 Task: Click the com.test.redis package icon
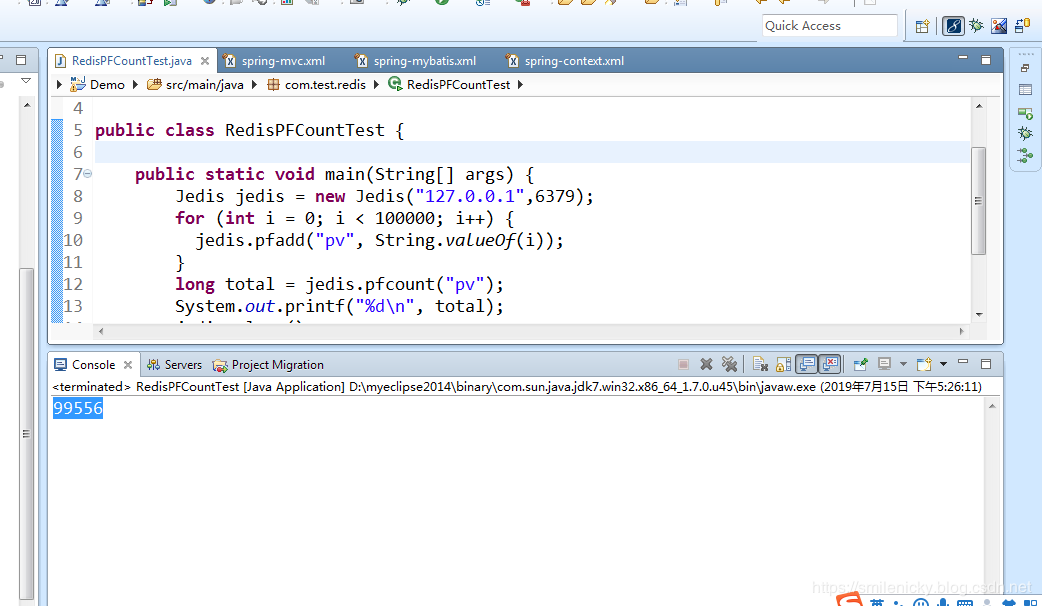[x=273, y=84]
